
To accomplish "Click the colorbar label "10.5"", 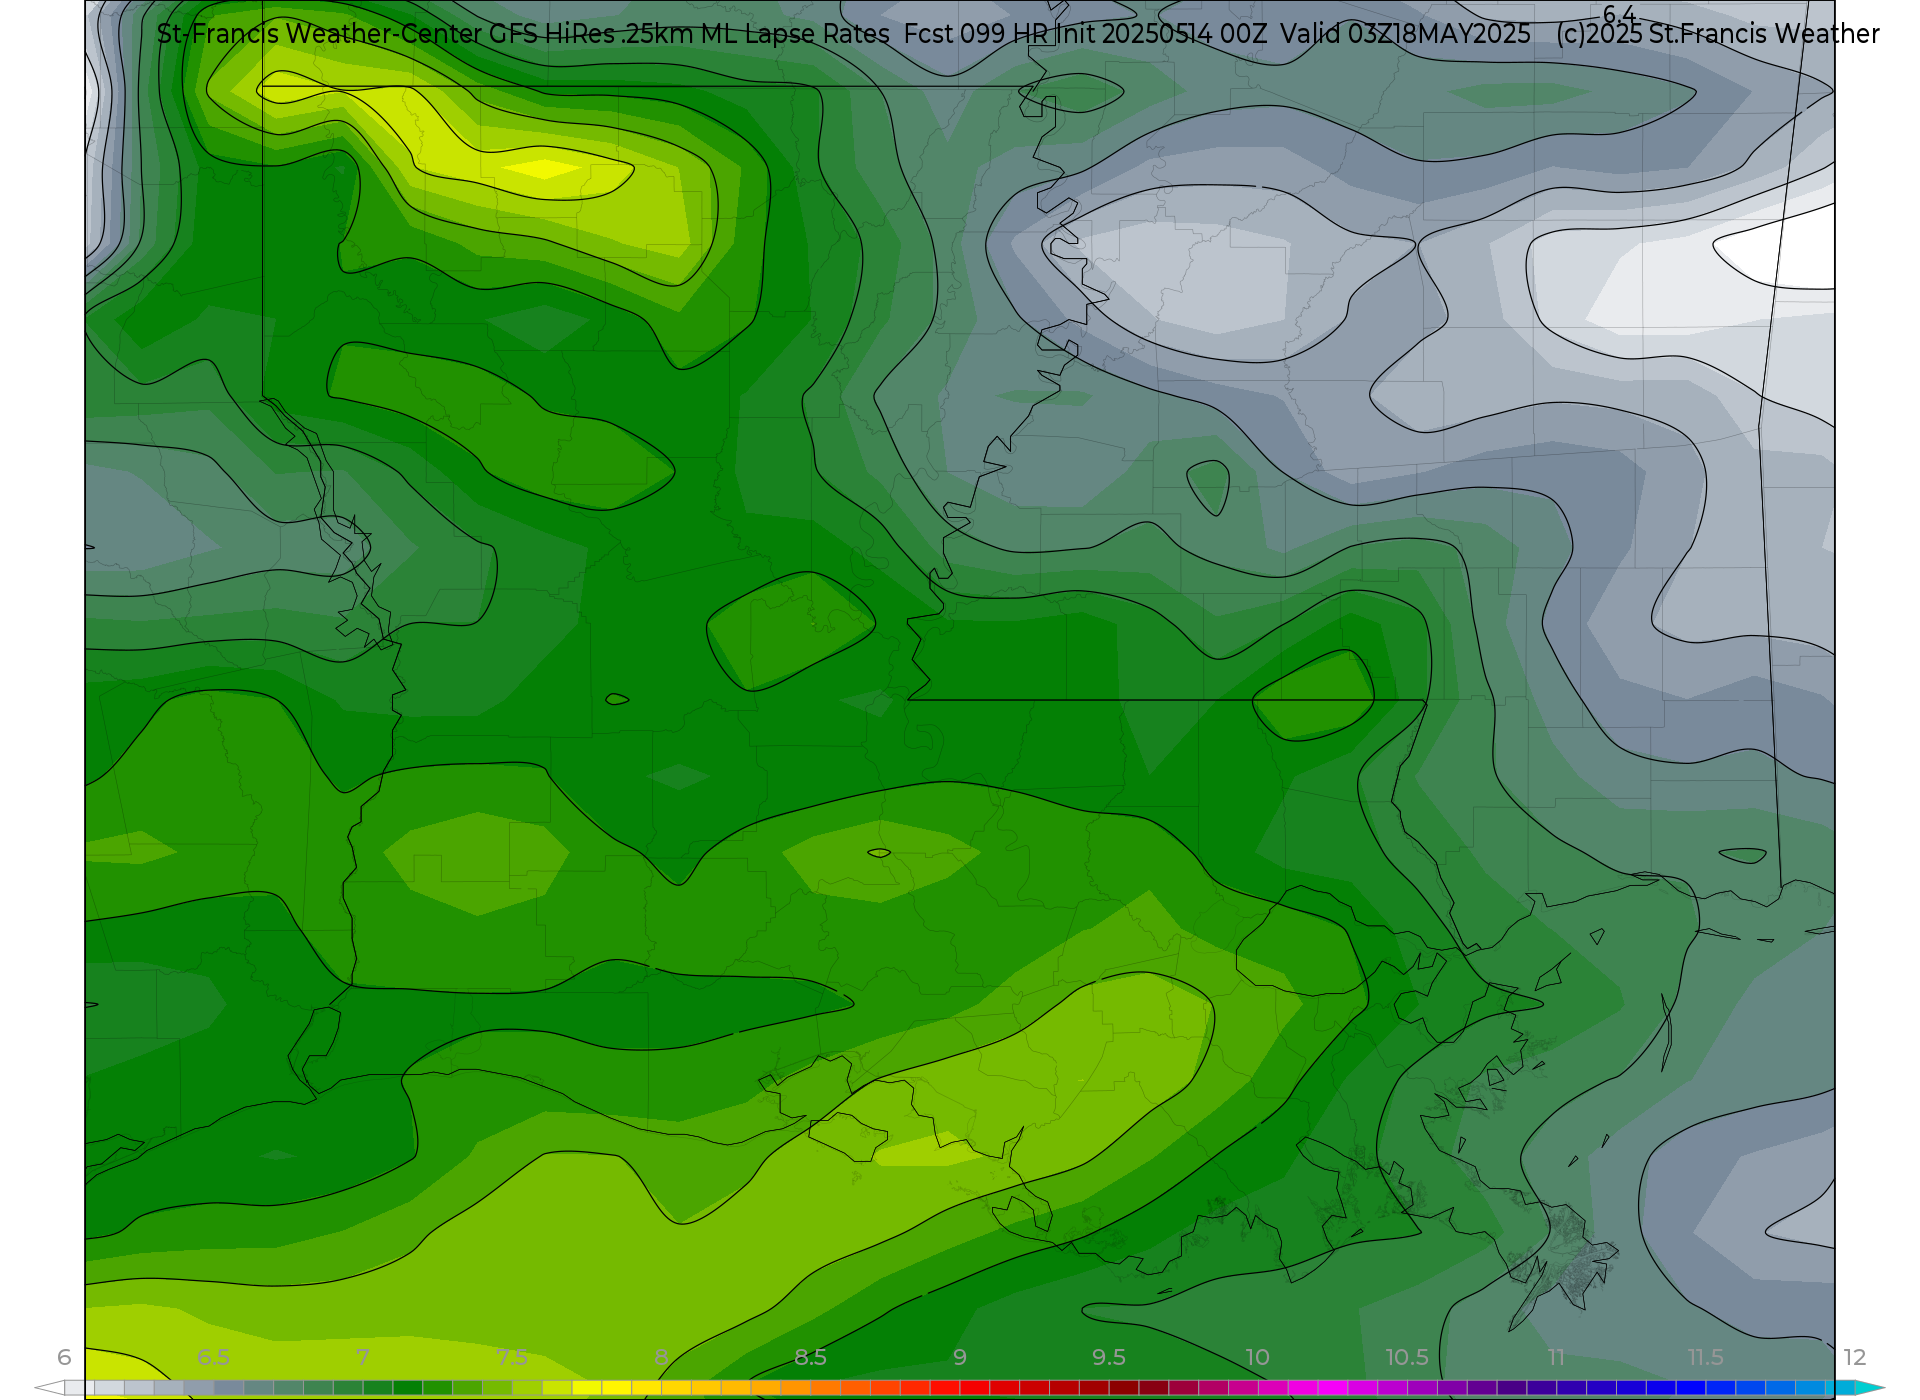I will [1407, 1357].
